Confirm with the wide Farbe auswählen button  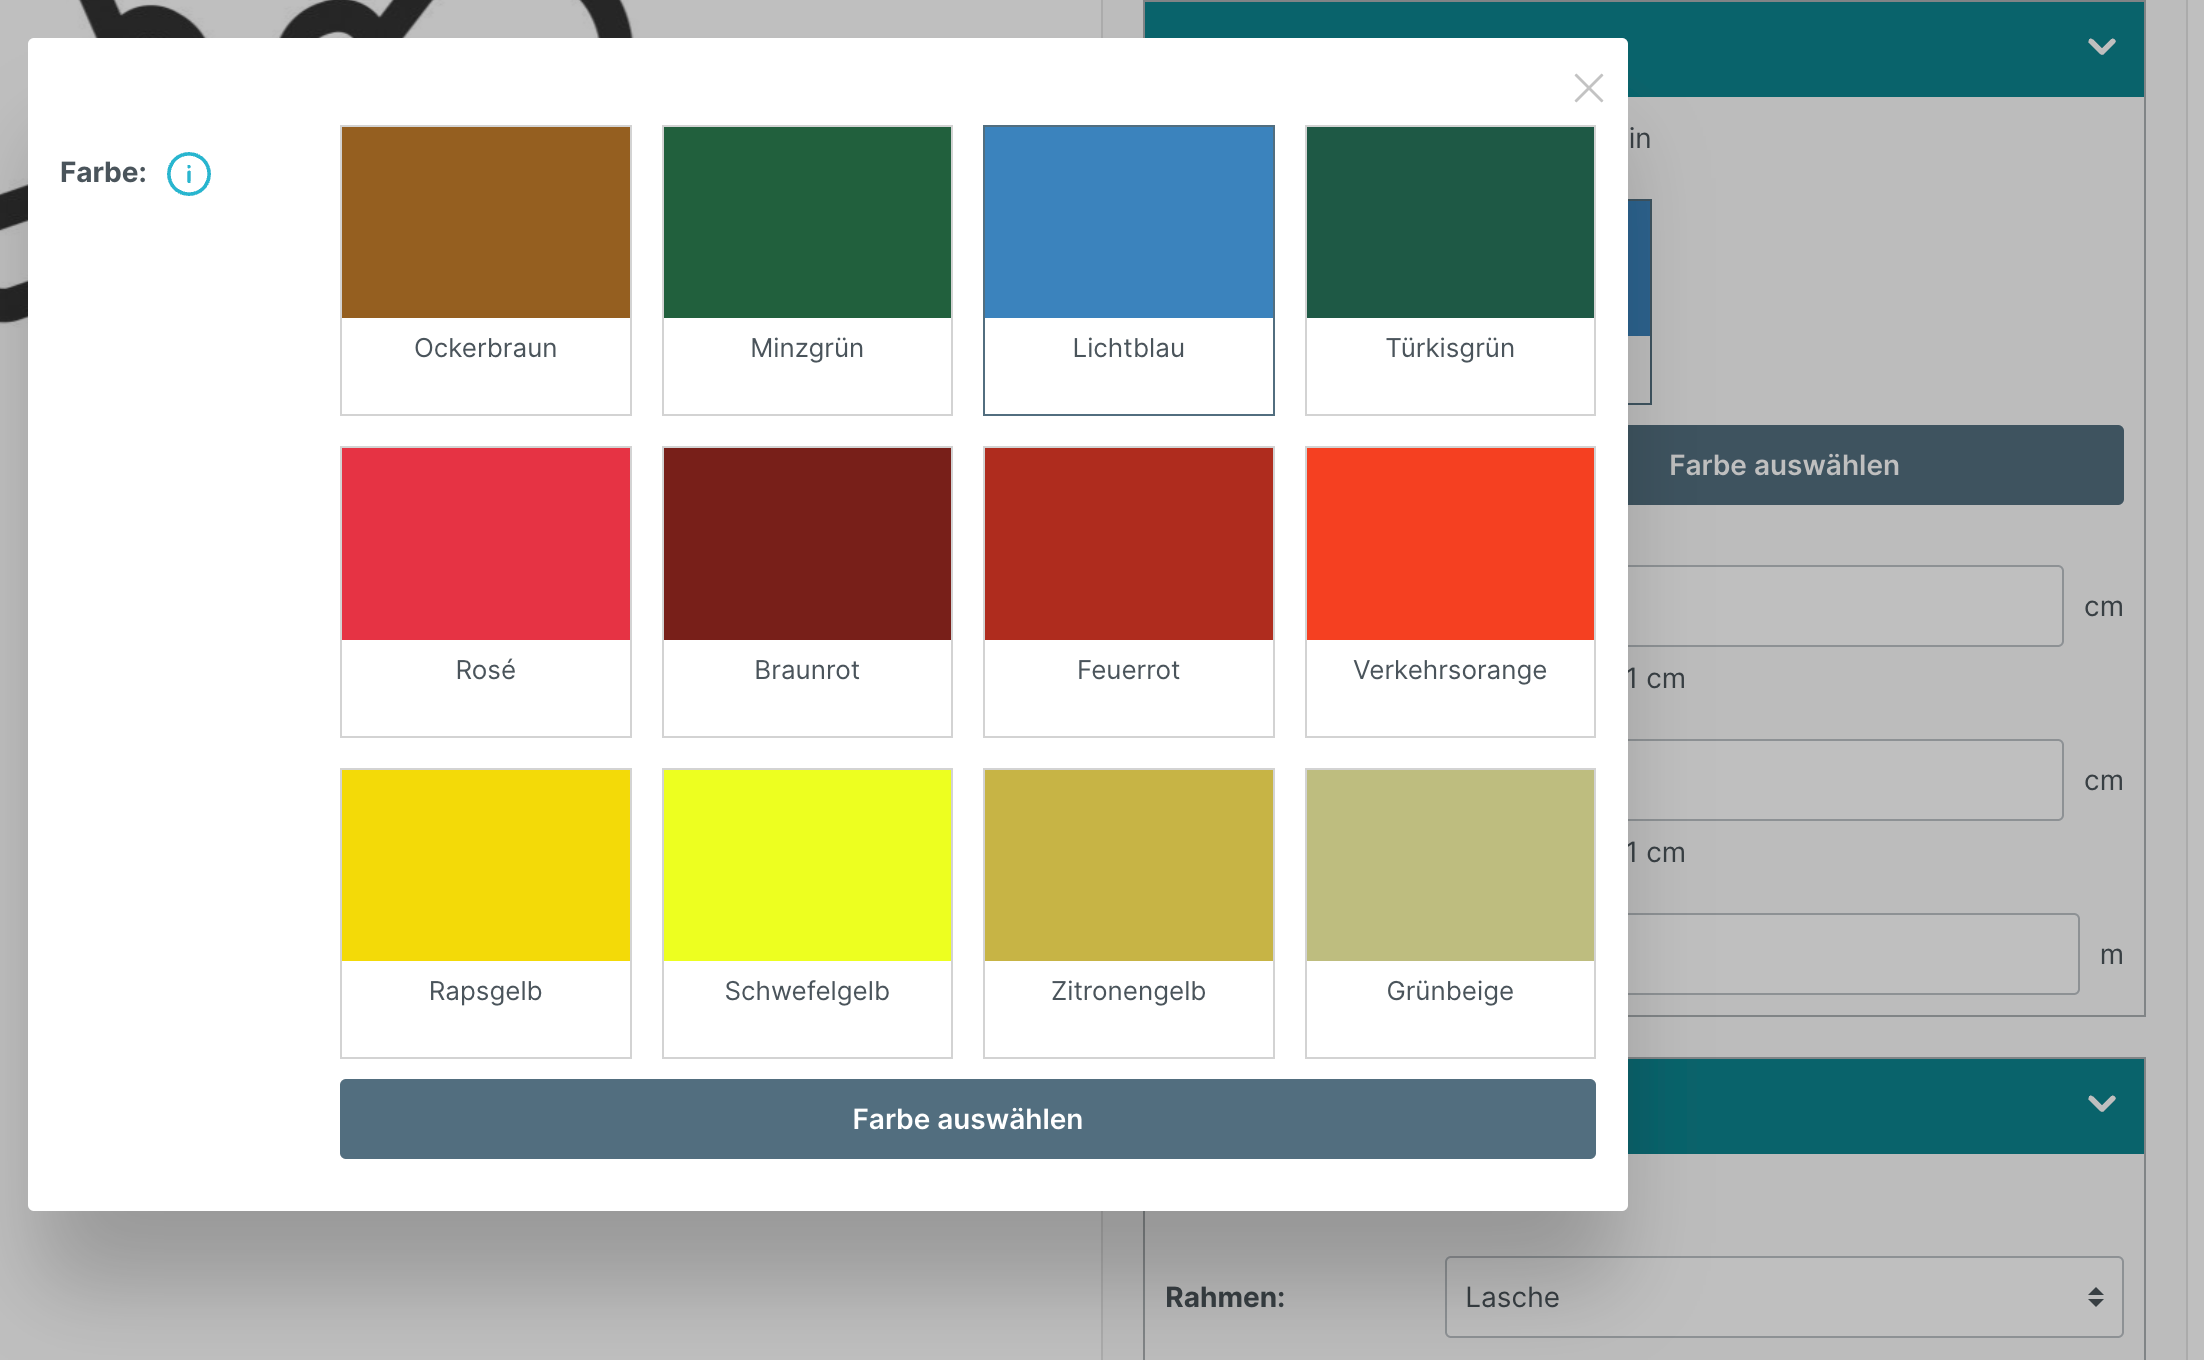[967, 1119]
